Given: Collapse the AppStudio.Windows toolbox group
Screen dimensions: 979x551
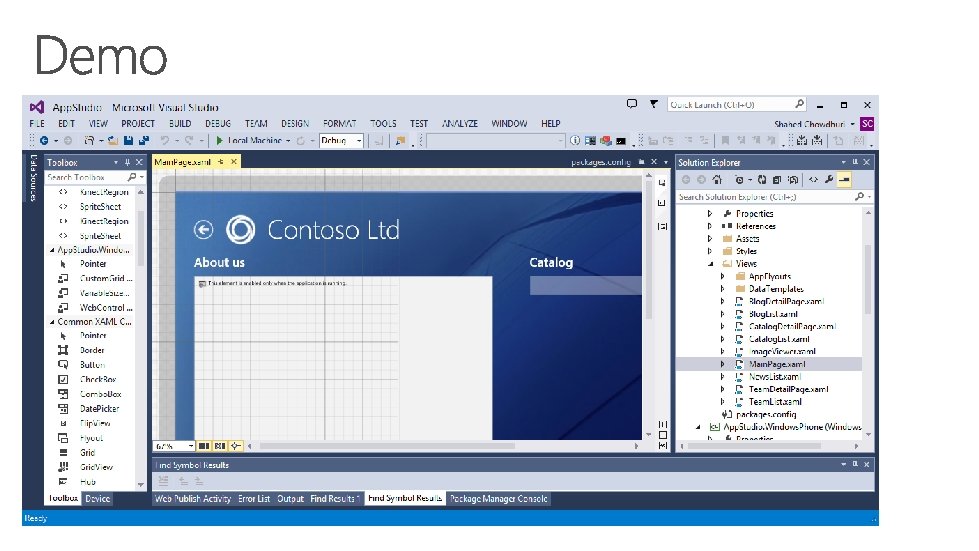Looking at the screenshot, I should (52, 250).
